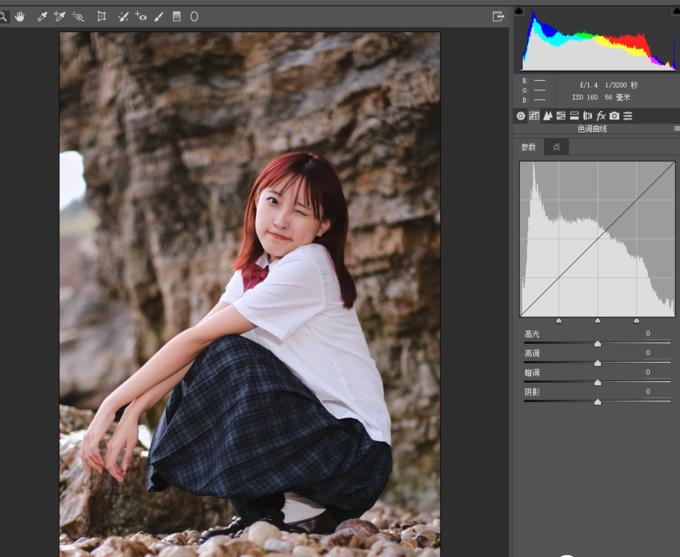This screenshot has width=680, height=557.
Task: Select the Crop tool
Action: 102,16
